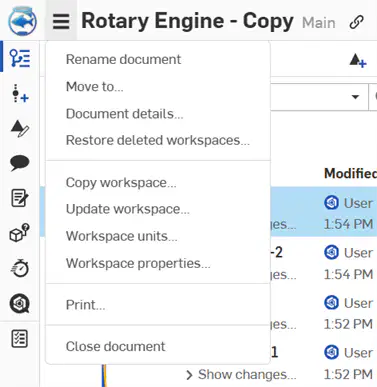Choose Close document in menu

[115, 347]
